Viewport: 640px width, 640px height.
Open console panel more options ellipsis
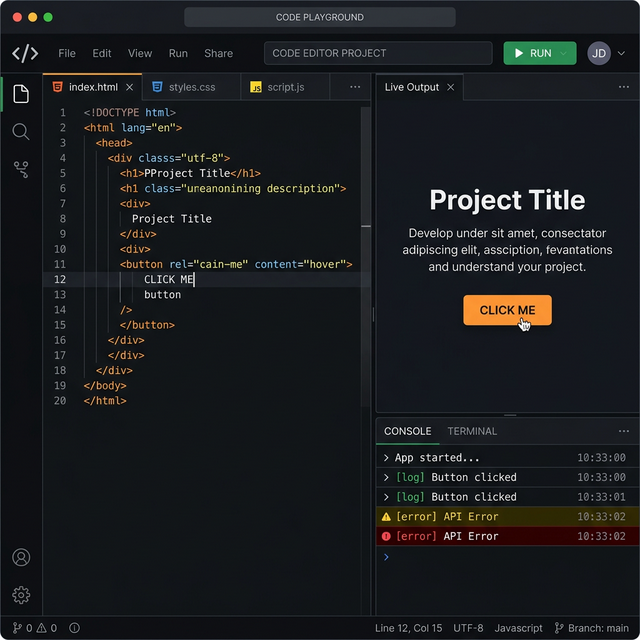click(x=624, y=431)
